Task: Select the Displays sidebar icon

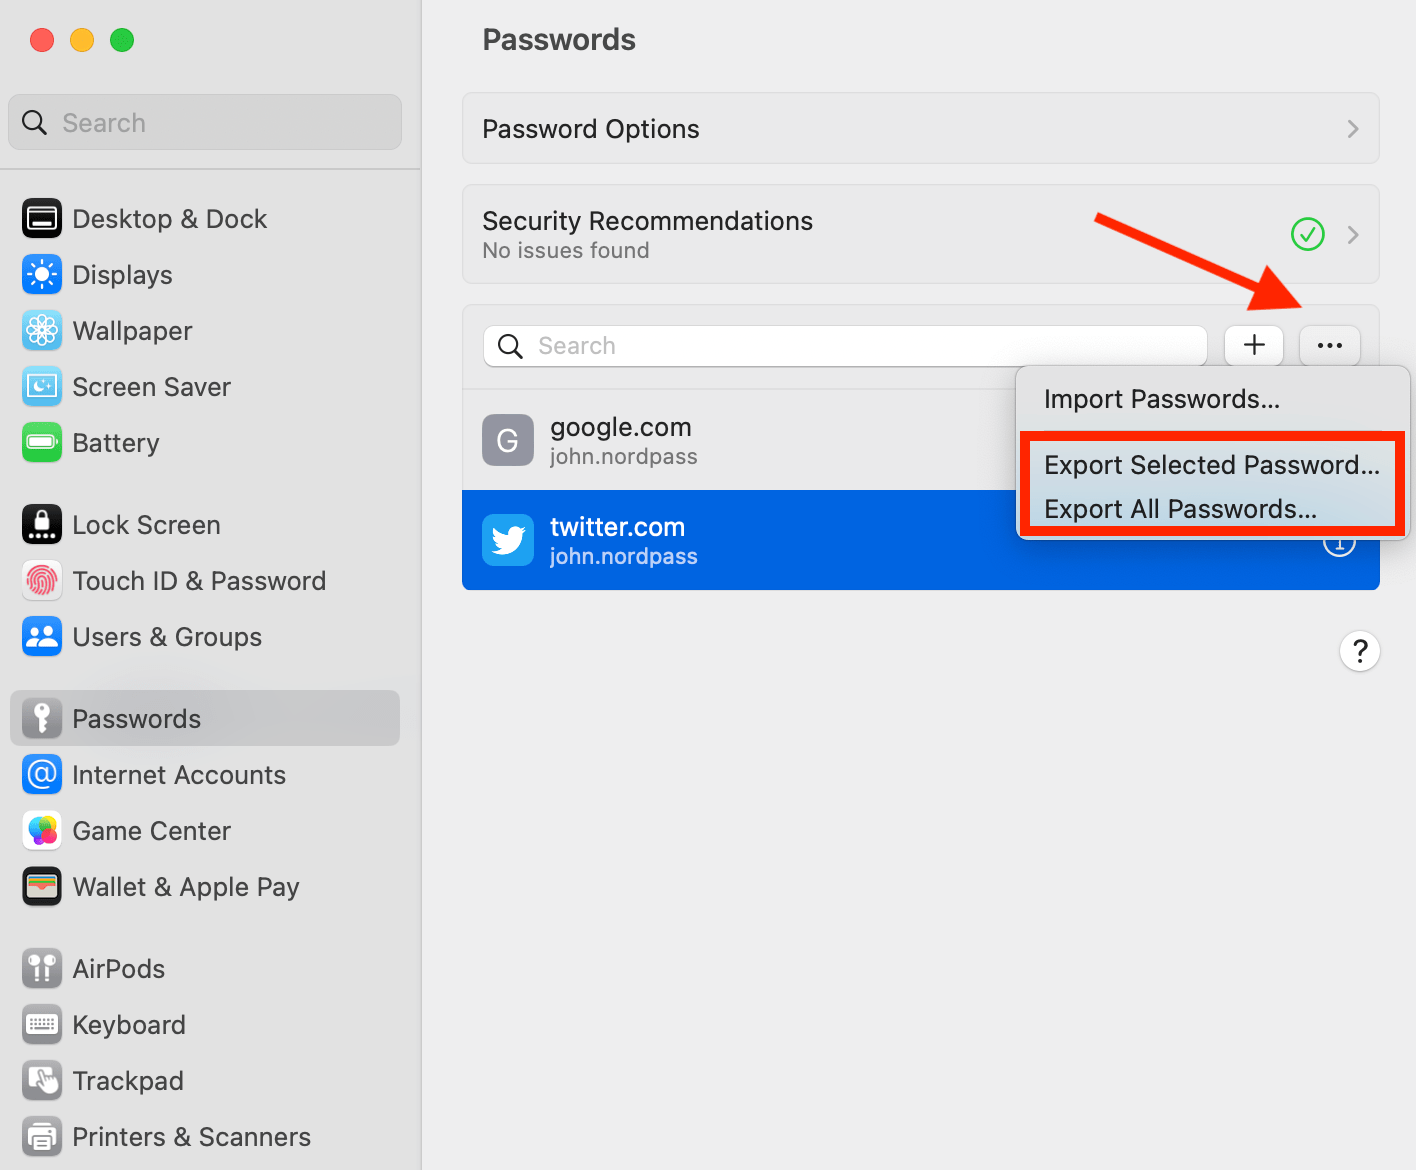Action: [41, 274]
